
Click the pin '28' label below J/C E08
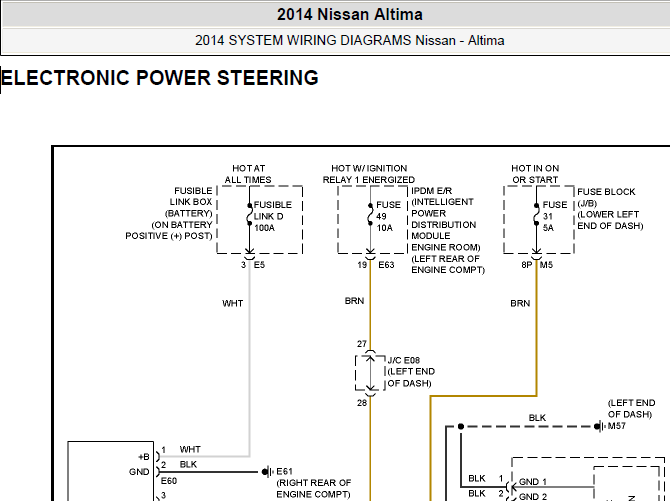pos(362,403)
